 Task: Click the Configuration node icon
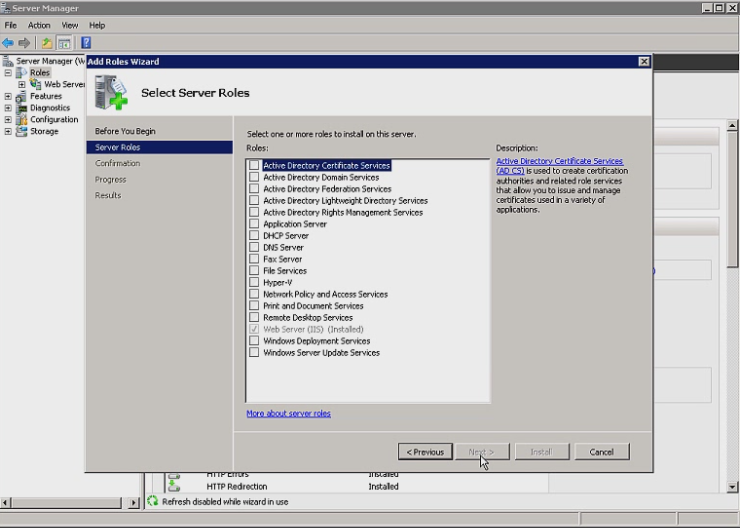pos(21,120)
